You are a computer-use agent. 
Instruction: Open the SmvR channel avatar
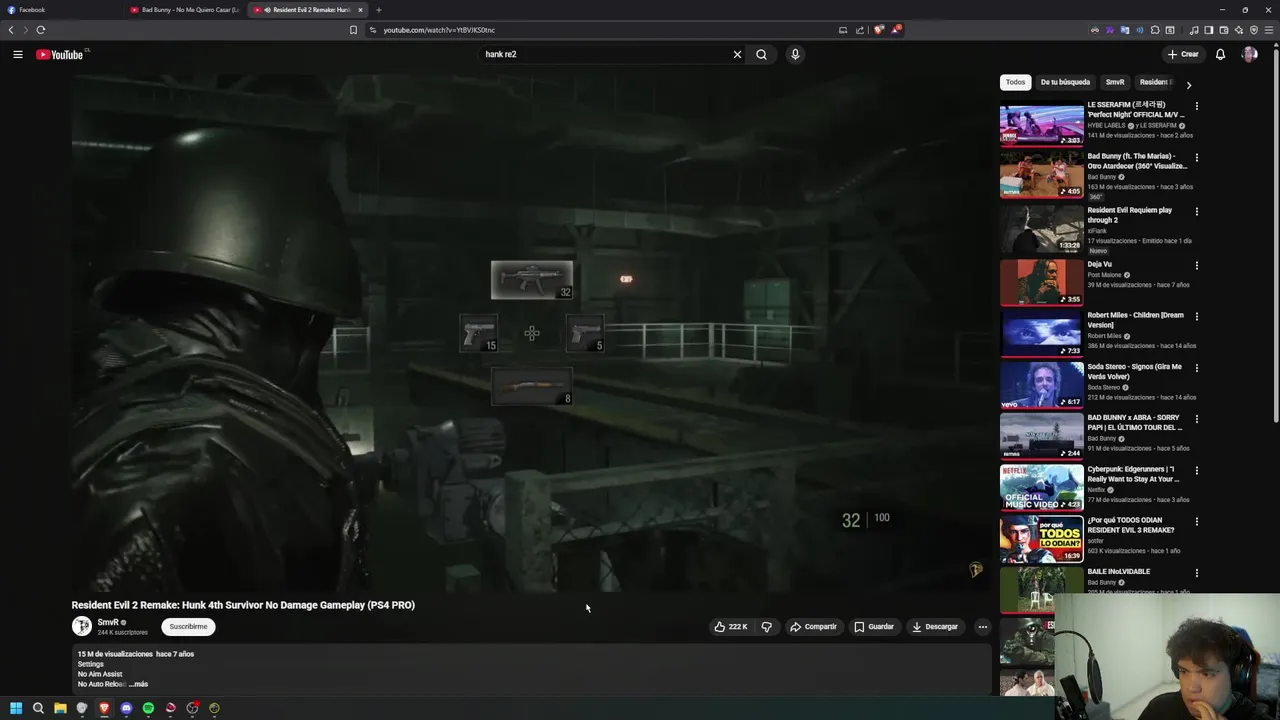pyautogui.click(x=82, y=626)
